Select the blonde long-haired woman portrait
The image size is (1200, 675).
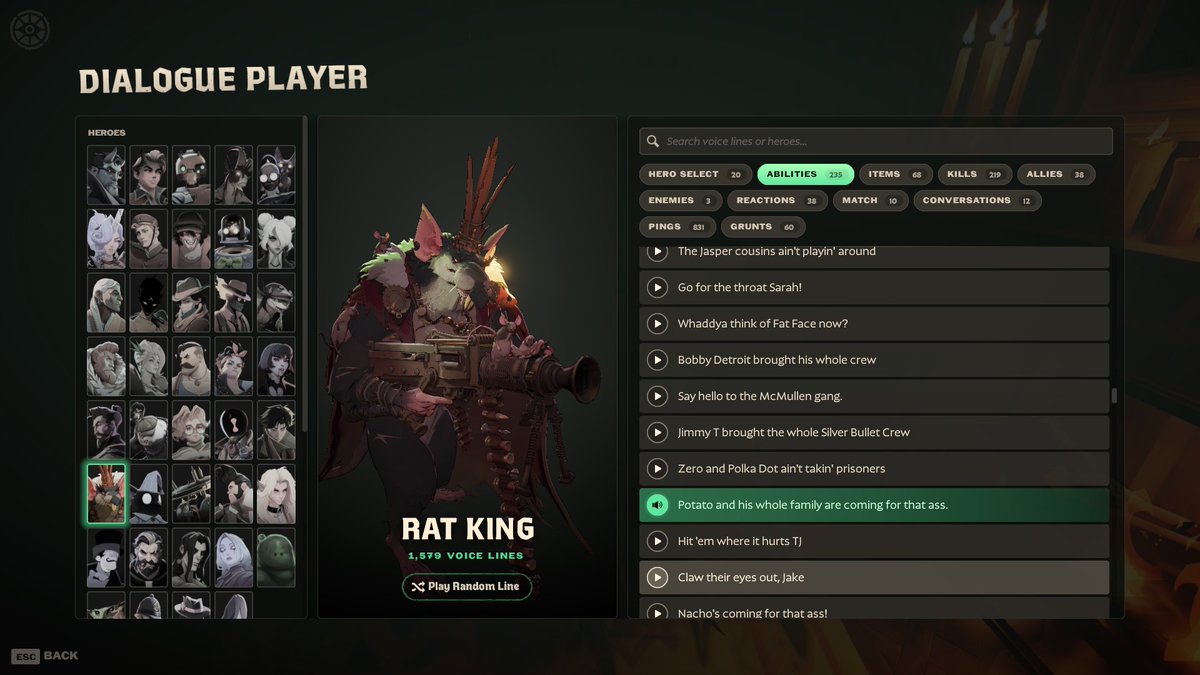click(276, 494)
